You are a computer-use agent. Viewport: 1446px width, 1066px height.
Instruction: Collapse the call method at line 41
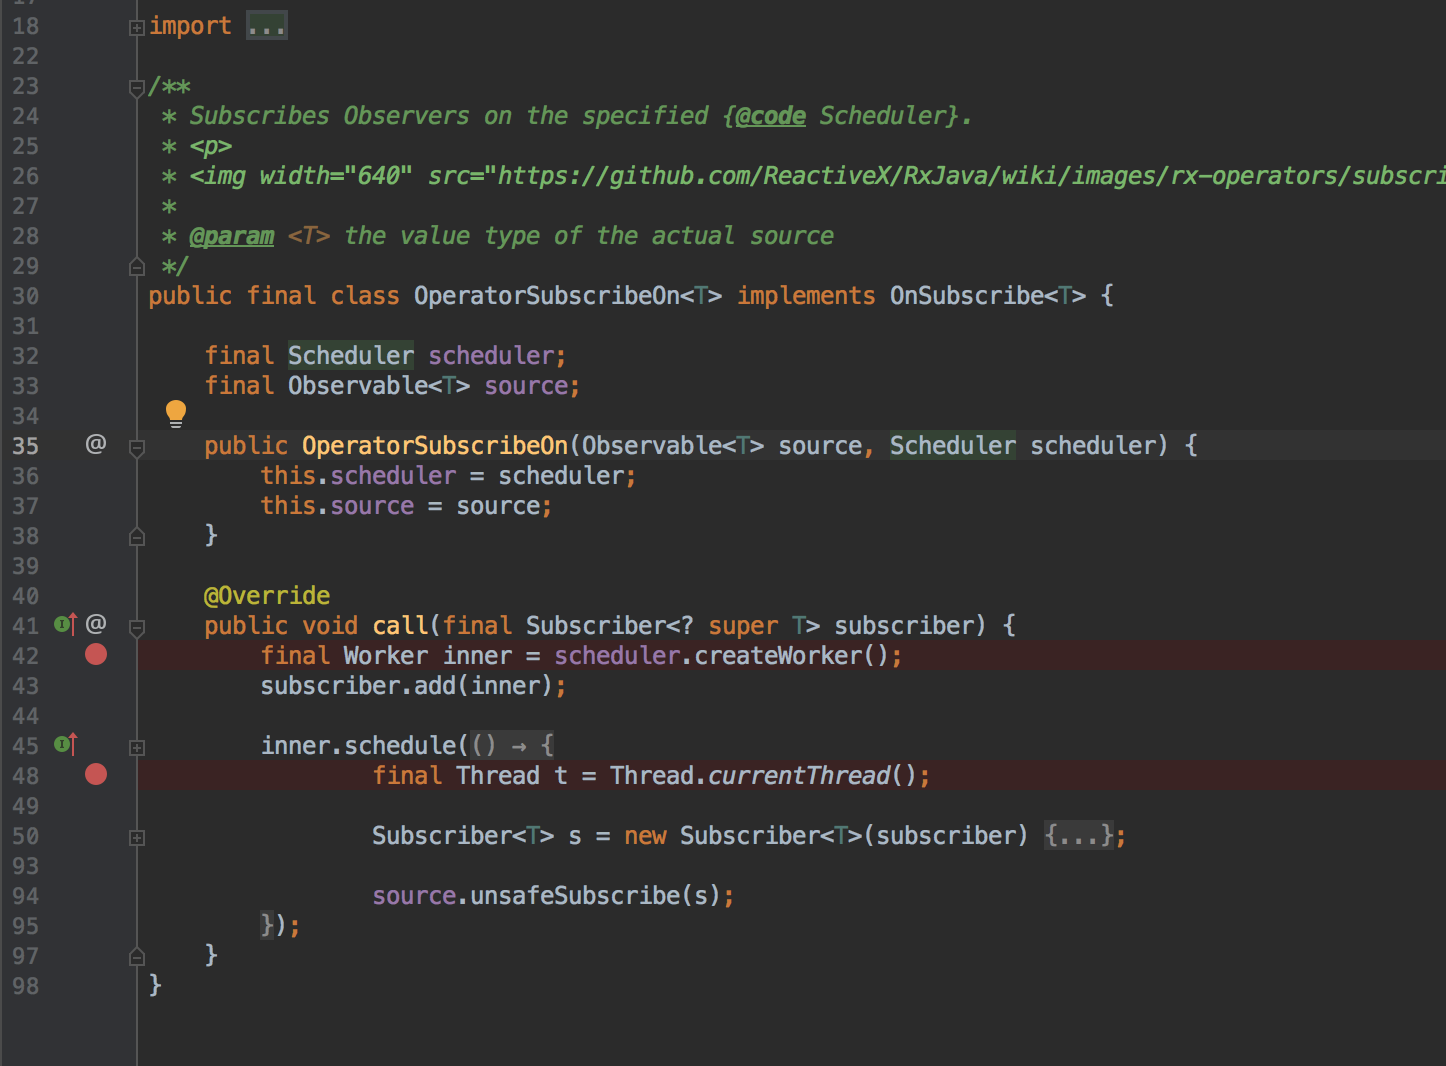137,628
